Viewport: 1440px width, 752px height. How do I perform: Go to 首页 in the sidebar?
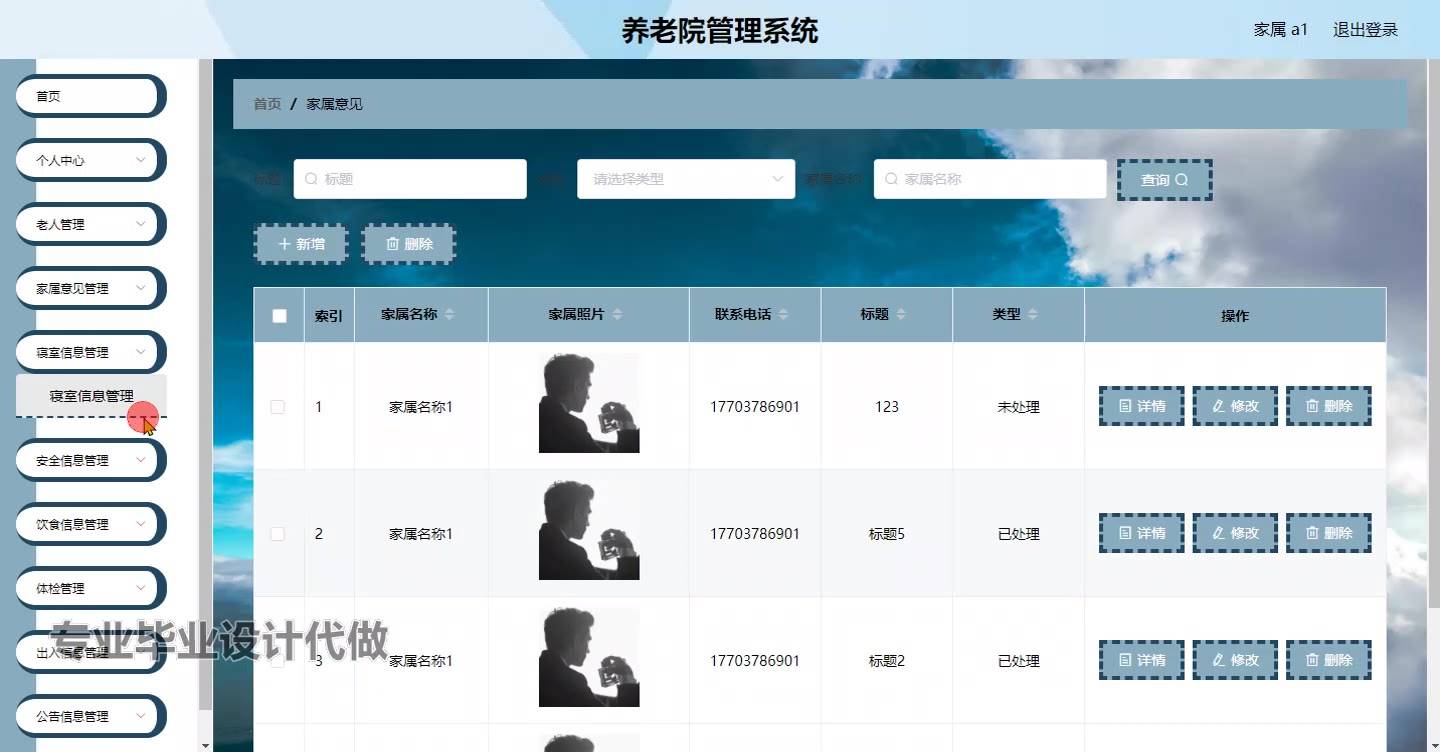(89, 96)
